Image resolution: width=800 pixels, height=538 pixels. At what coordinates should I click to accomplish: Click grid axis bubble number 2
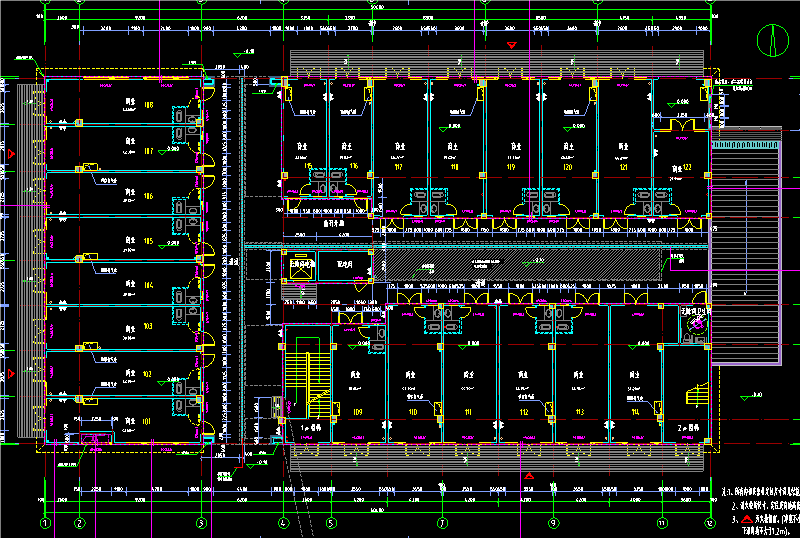tap(80, 523)
